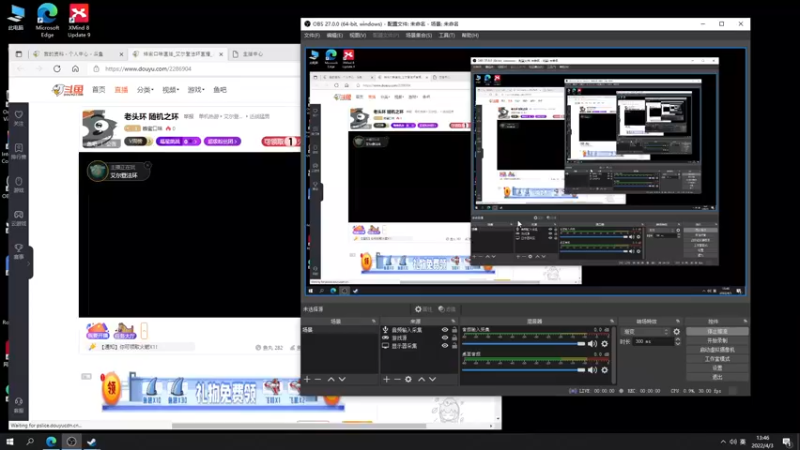Open taskbar search icon

(30, 441)
